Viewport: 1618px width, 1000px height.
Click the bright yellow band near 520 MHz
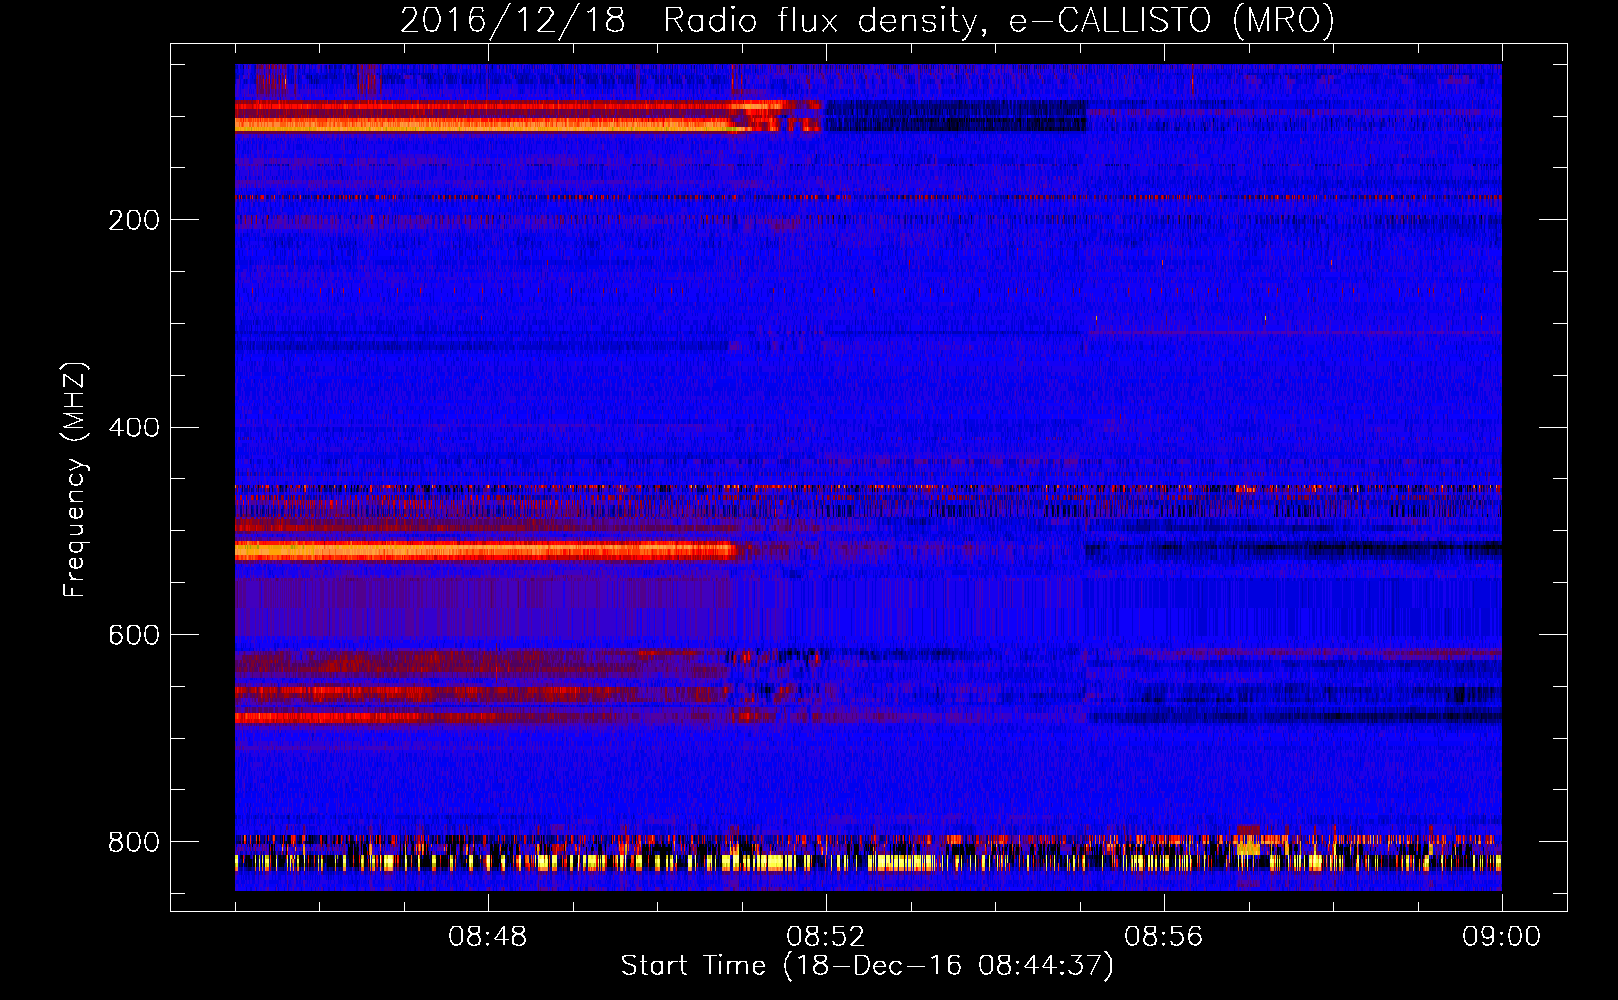coord(485,550)
